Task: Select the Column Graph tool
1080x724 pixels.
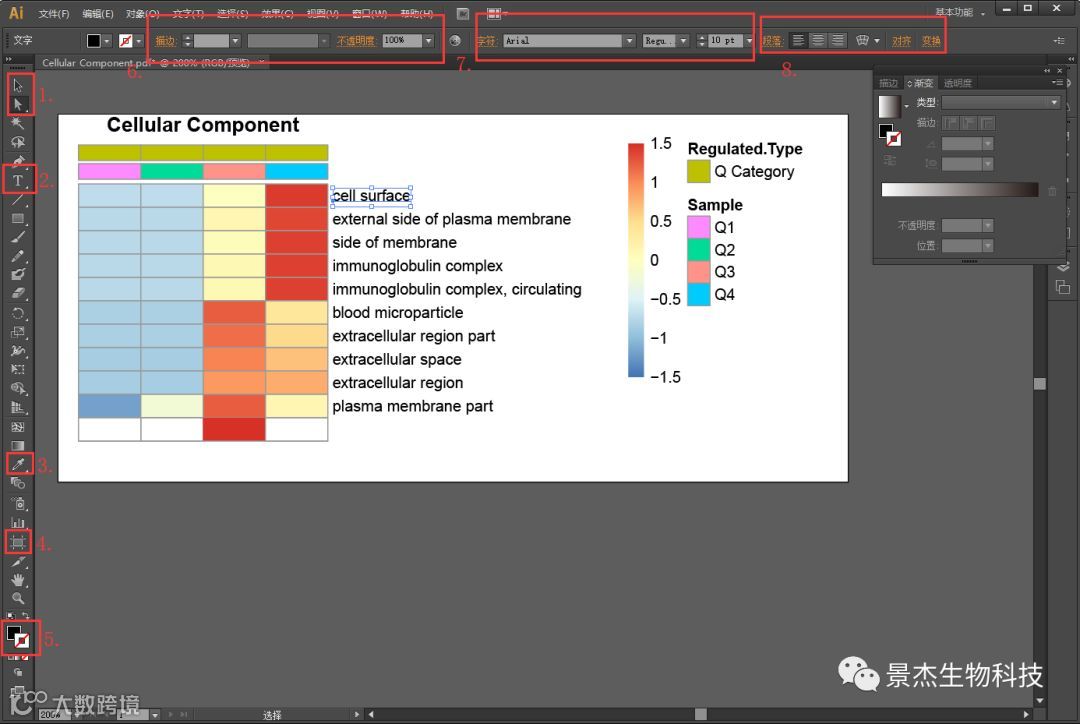Action: (x=18, y=522)
